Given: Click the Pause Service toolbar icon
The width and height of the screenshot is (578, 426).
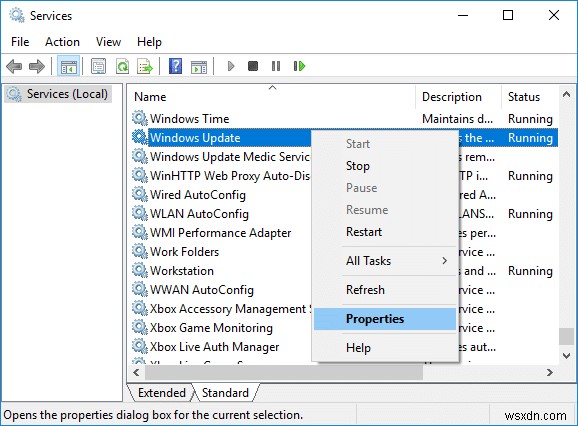Looking at the screenshot, I should click(x=276, y=66).
